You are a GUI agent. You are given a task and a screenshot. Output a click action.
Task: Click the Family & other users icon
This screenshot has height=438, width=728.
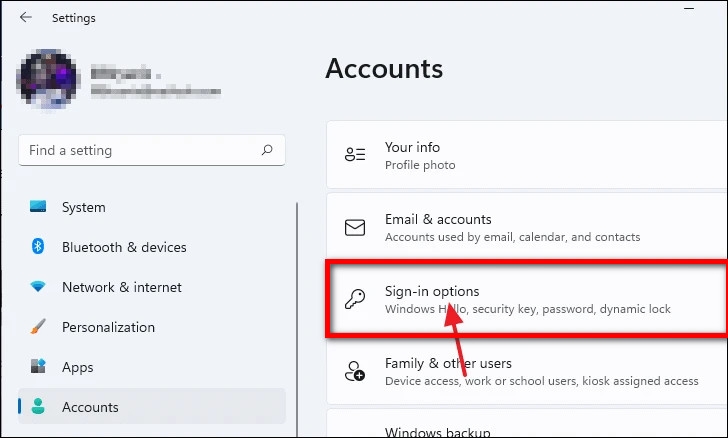[x=355, y=371]
